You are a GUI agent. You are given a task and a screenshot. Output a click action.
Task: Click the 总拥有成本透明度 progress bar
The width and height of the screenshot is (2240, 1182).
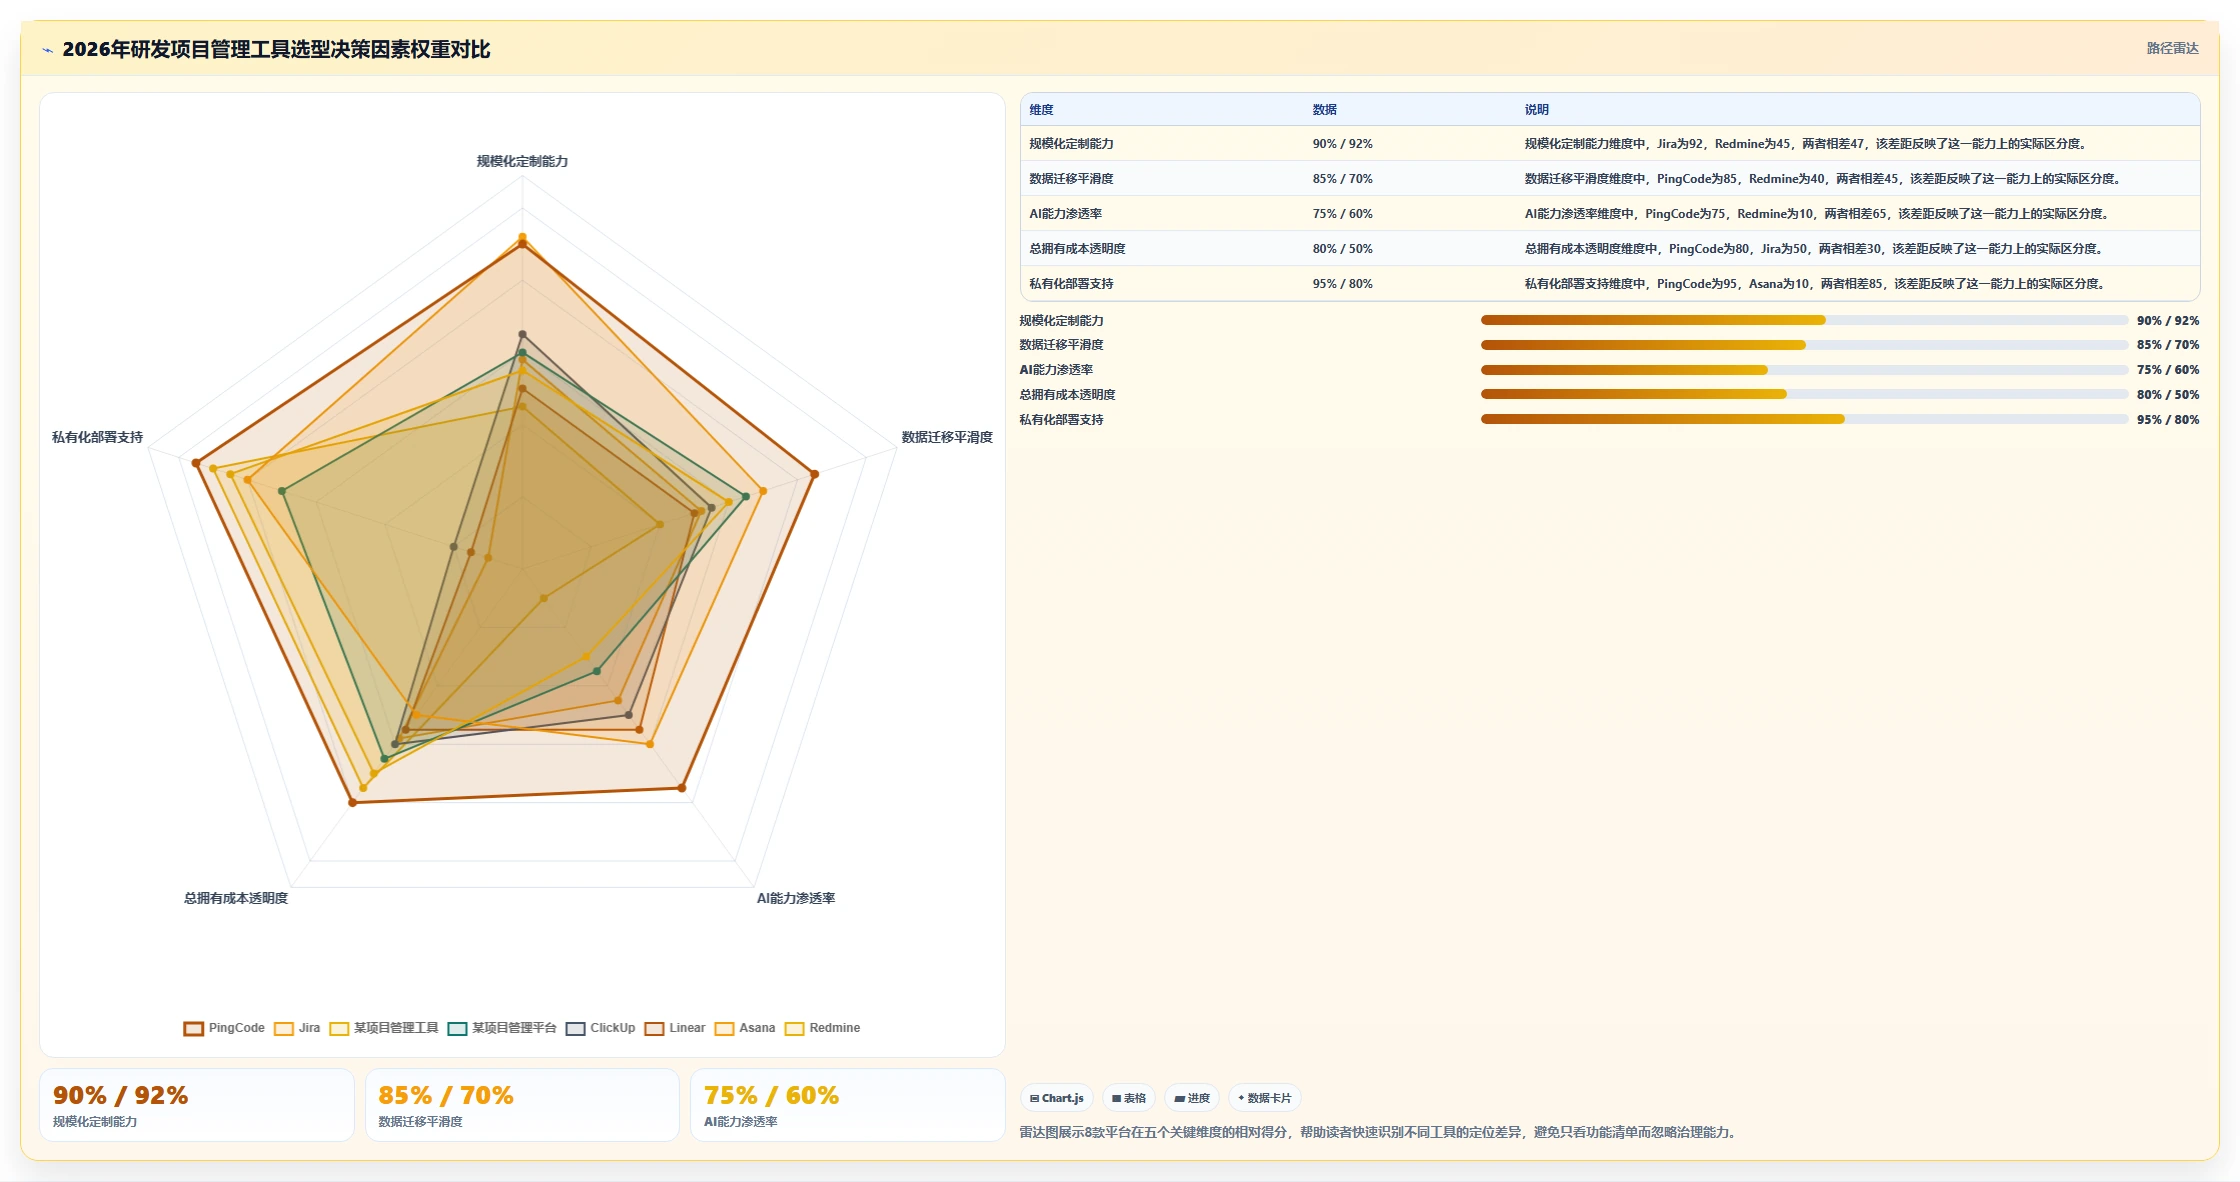[1804, 394]
